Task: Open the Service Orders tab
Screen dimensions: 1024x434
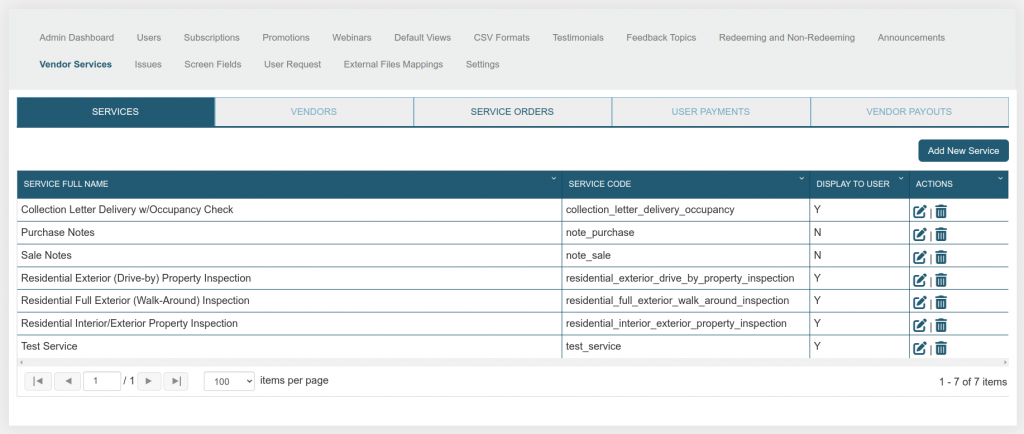Action: click(511, 112)
